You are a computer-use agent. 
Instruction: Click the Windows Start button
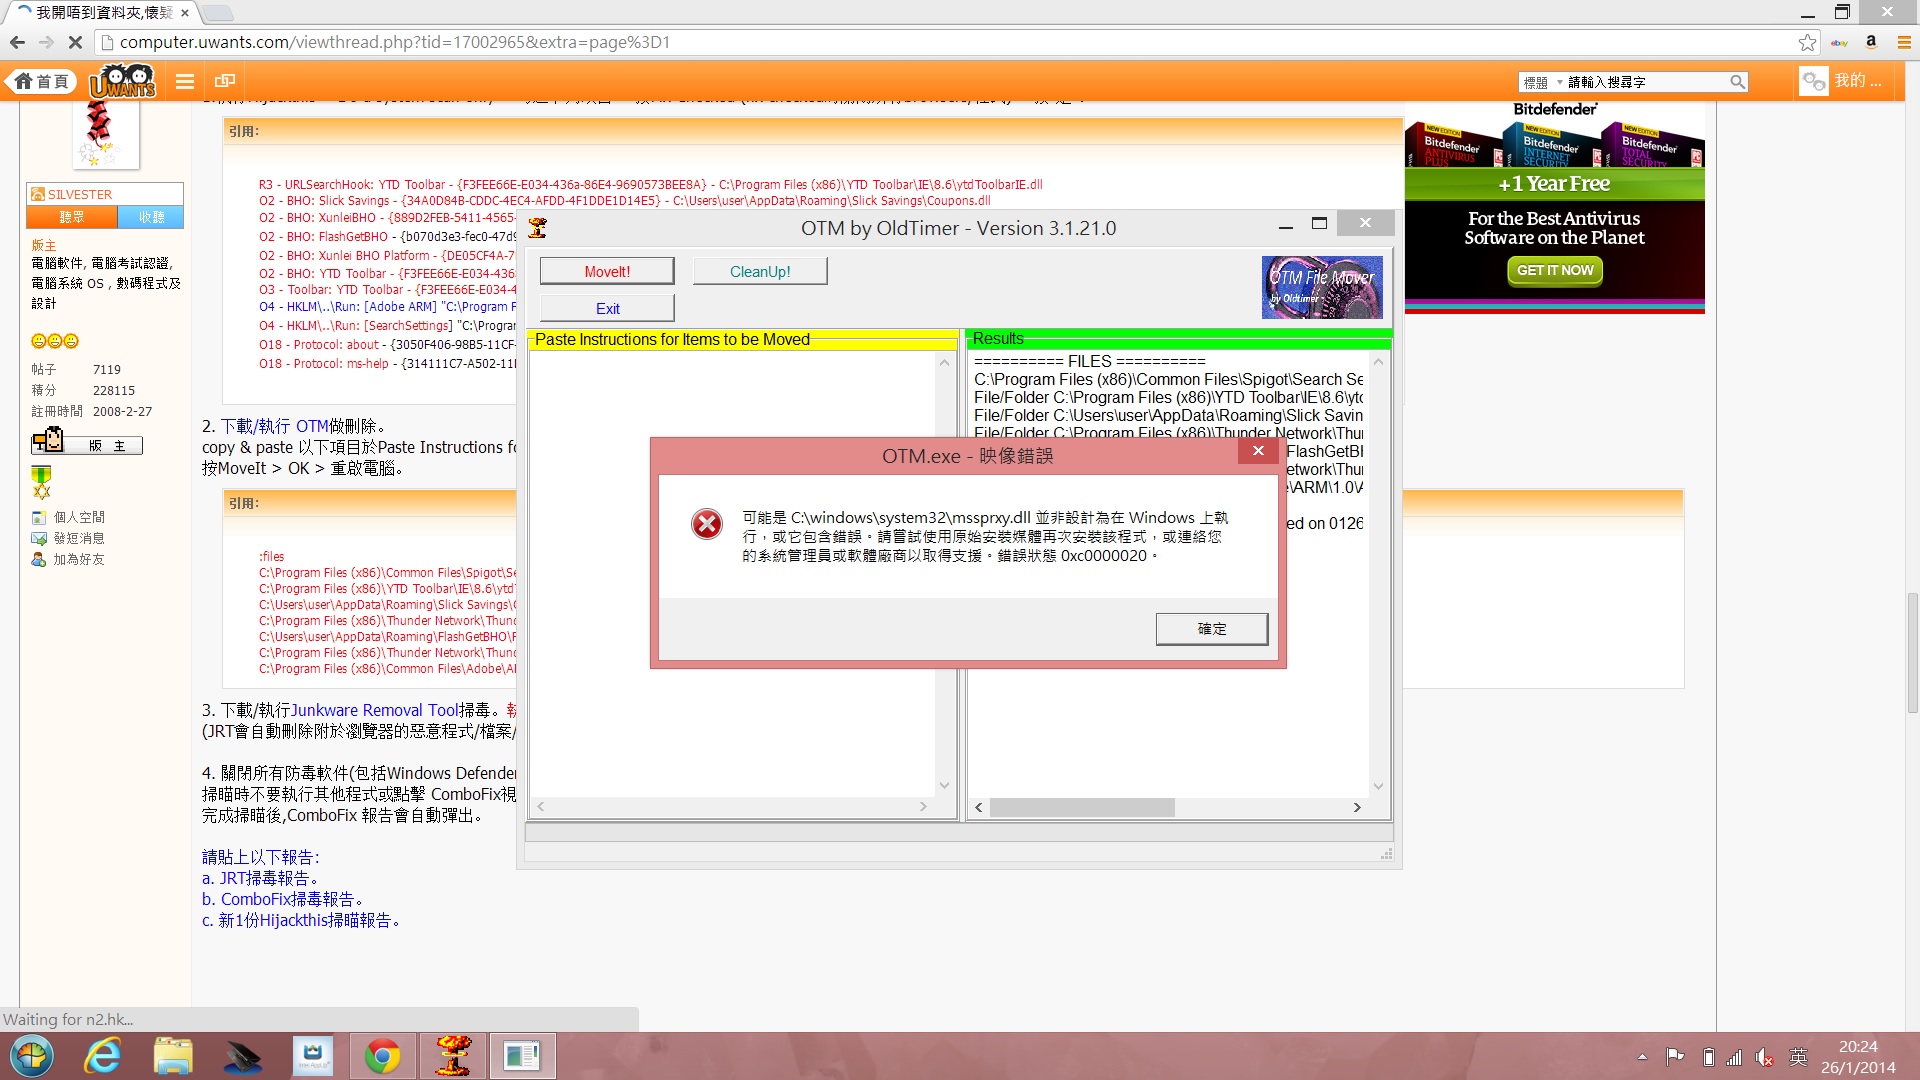click(32, 1056)
